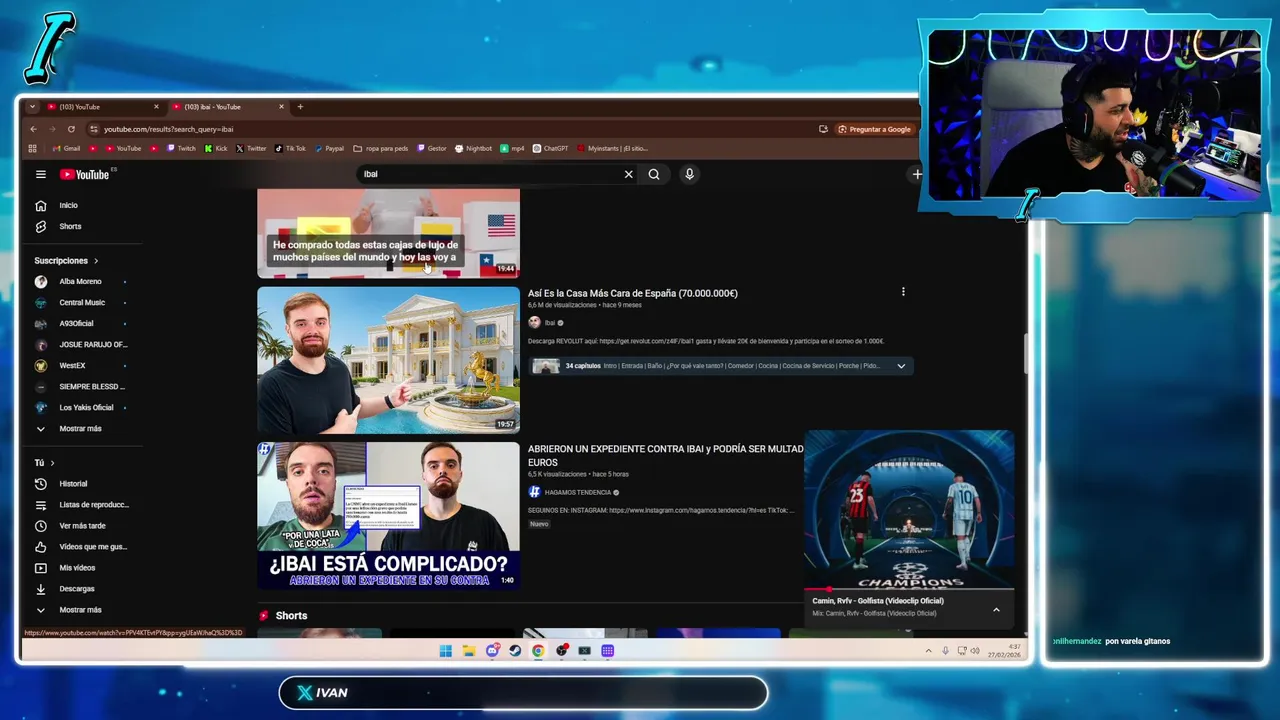Open the ChatGPT bookmark
1280x720 pixels.
click(x=550, y=148)
